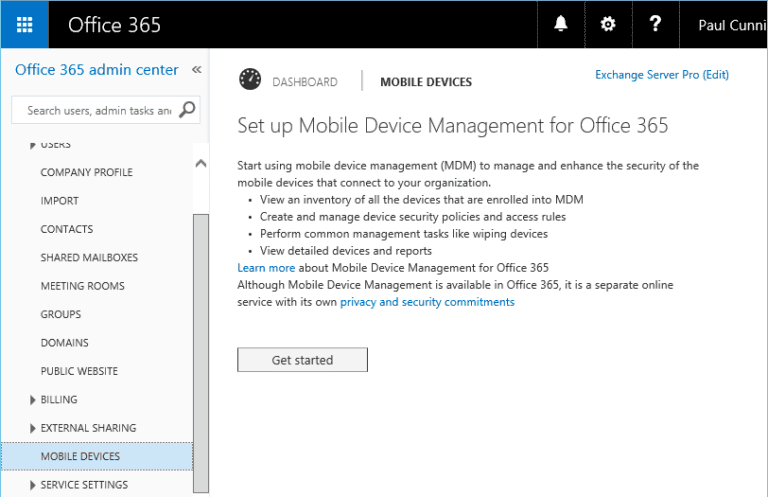Click the Set up Mobile Device Management heading
The width and height of the screenshot is (768, 497).
click(453, 126)
